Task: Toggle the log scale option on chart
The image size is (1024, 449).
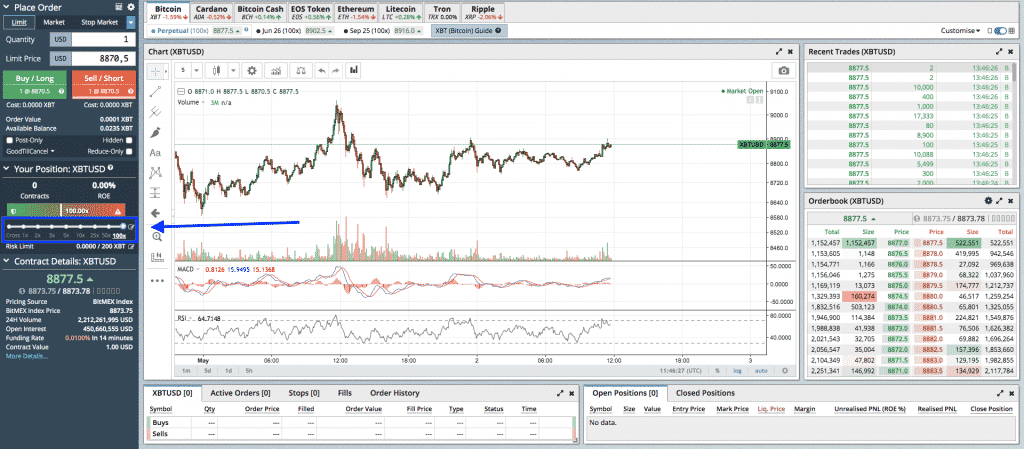Action: (737, 370)
